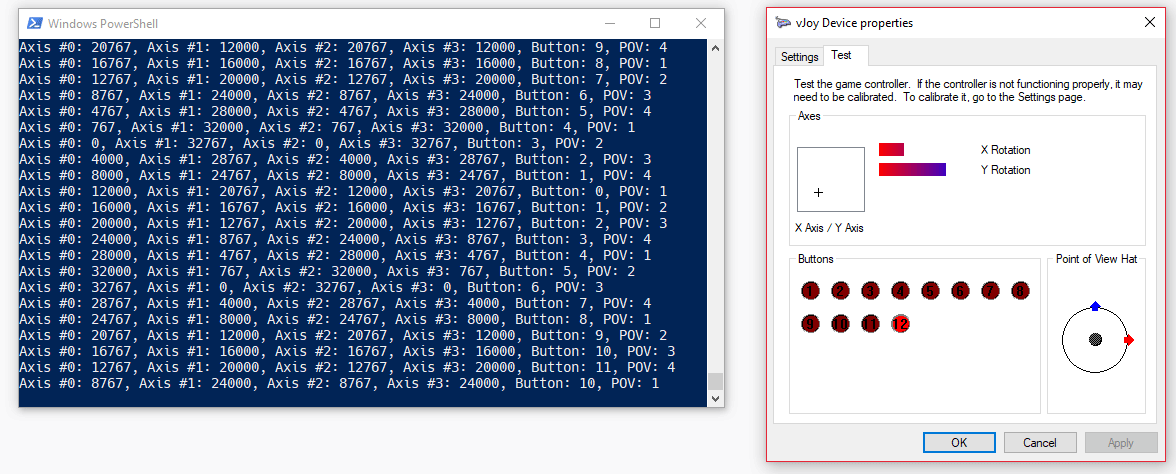Confirm with the OK button

coord(959,442)
